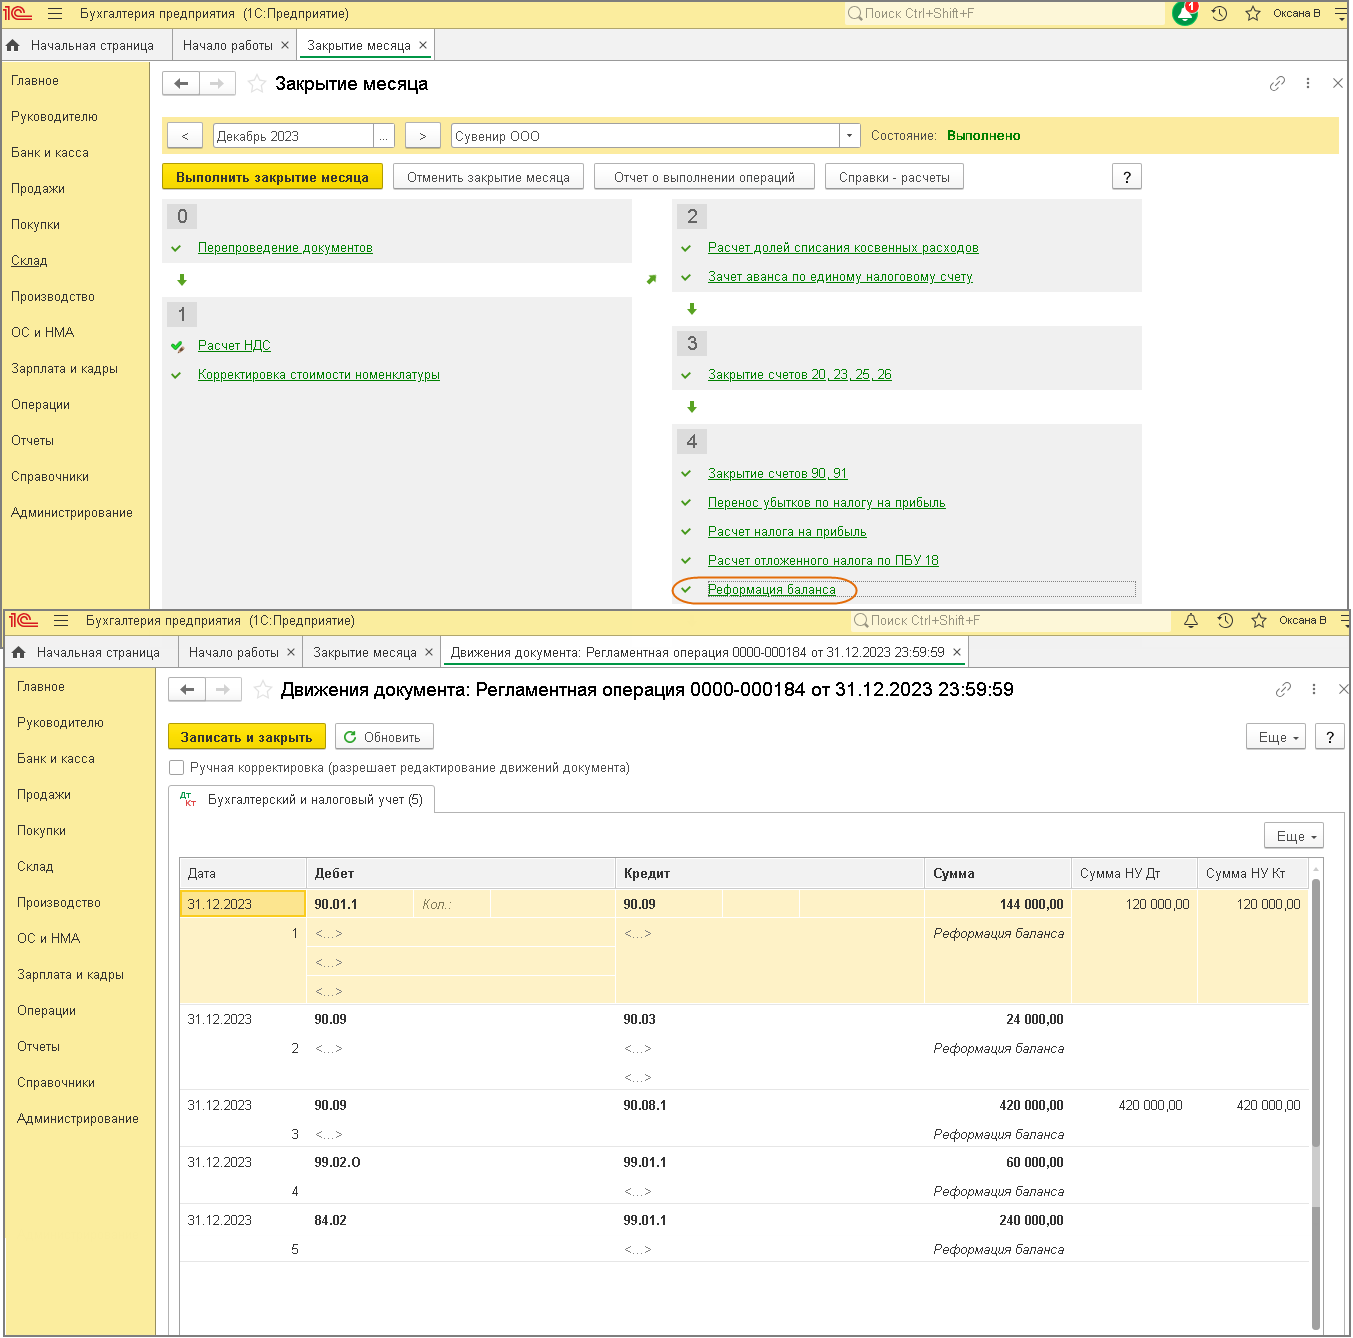This screenshot has height=1338, width=1353.
Task: Click Обновить refresh button
Action: tap(384, 737)
